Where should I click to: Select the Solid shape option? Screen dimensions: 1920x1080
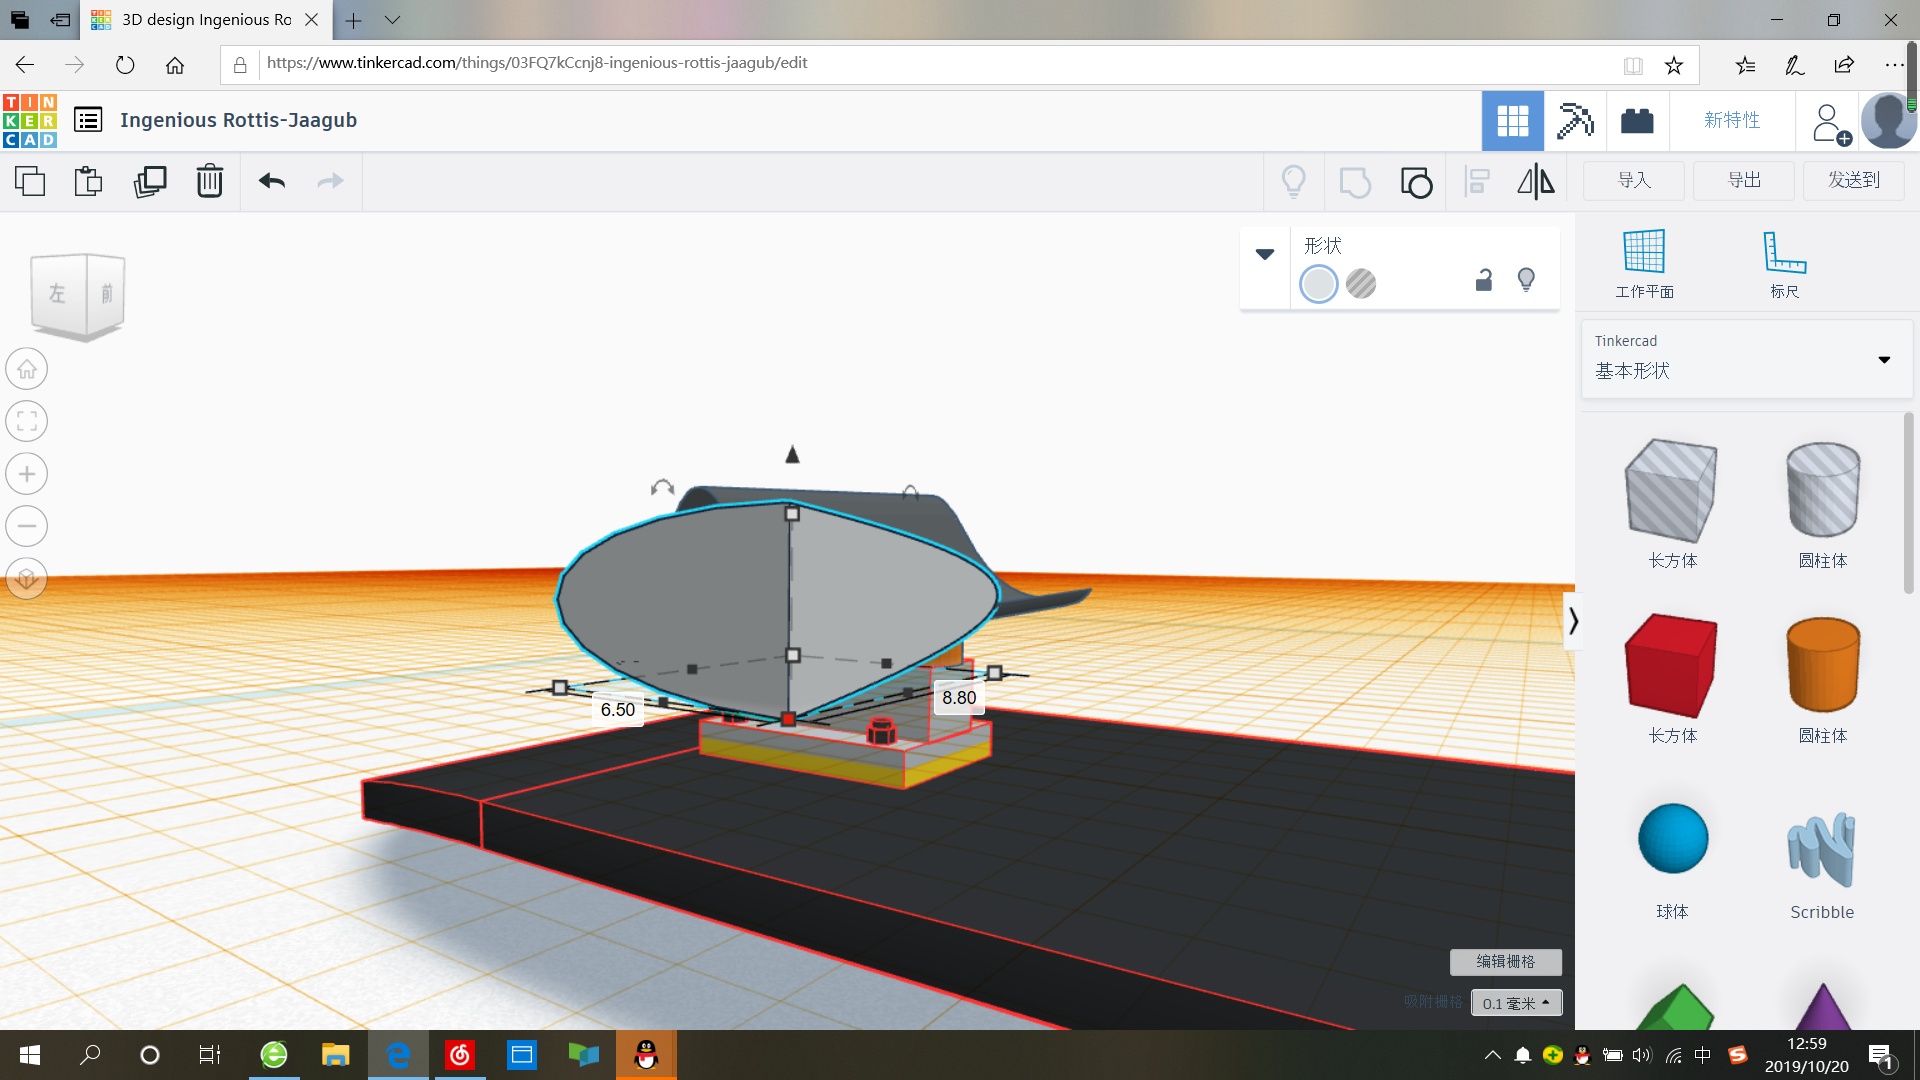pos(1318,284)
